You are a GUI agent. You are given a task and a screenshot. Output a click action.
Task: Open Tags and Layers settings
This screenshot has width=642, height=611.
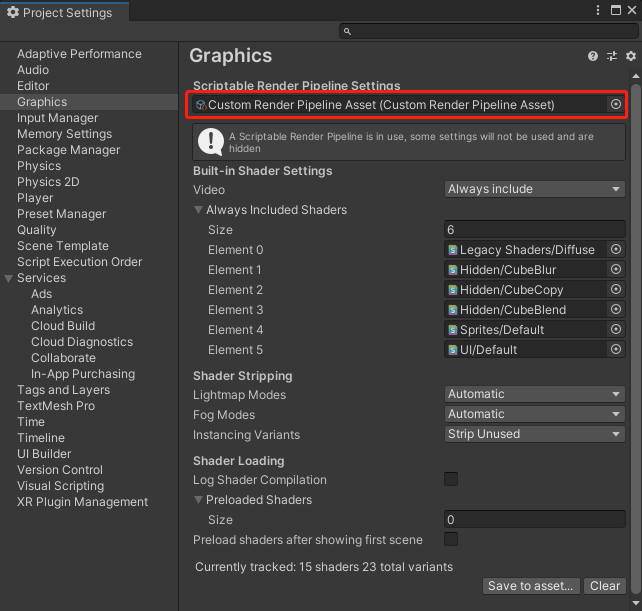pyautogui.click(x=63, y=390)
